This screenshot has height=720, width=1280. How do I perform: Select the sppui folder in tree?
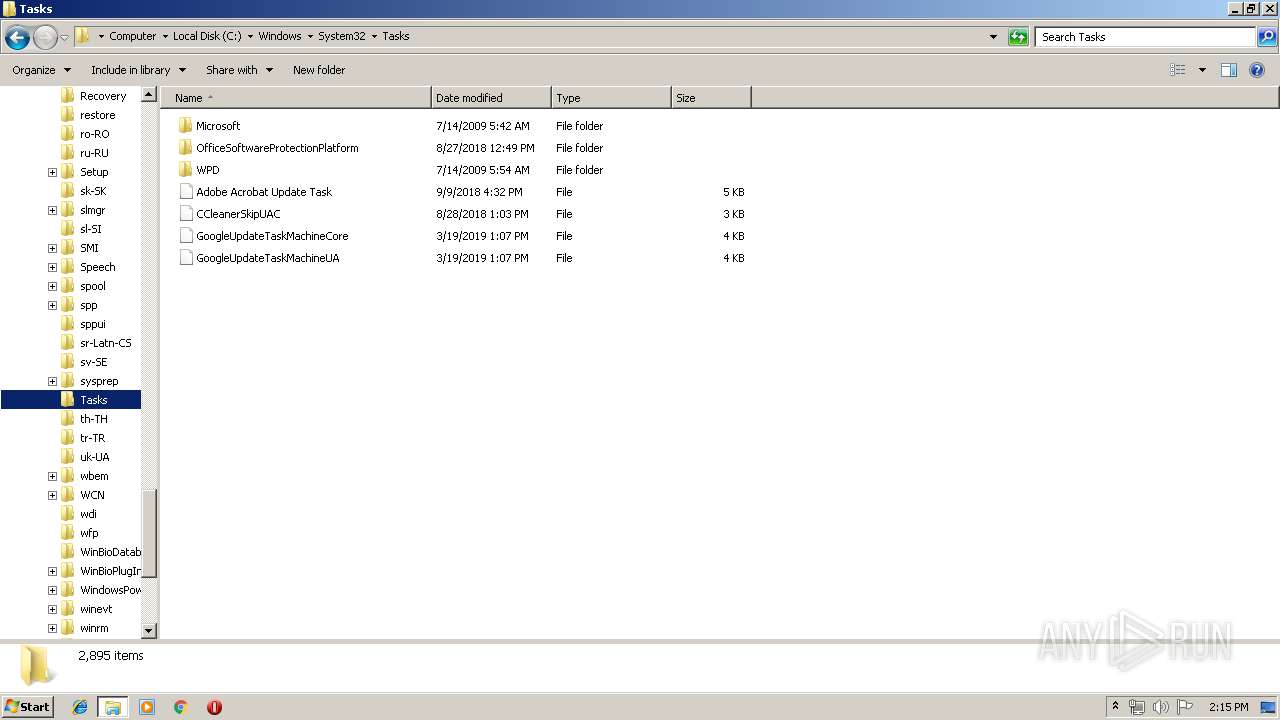(x=92, y=324)
